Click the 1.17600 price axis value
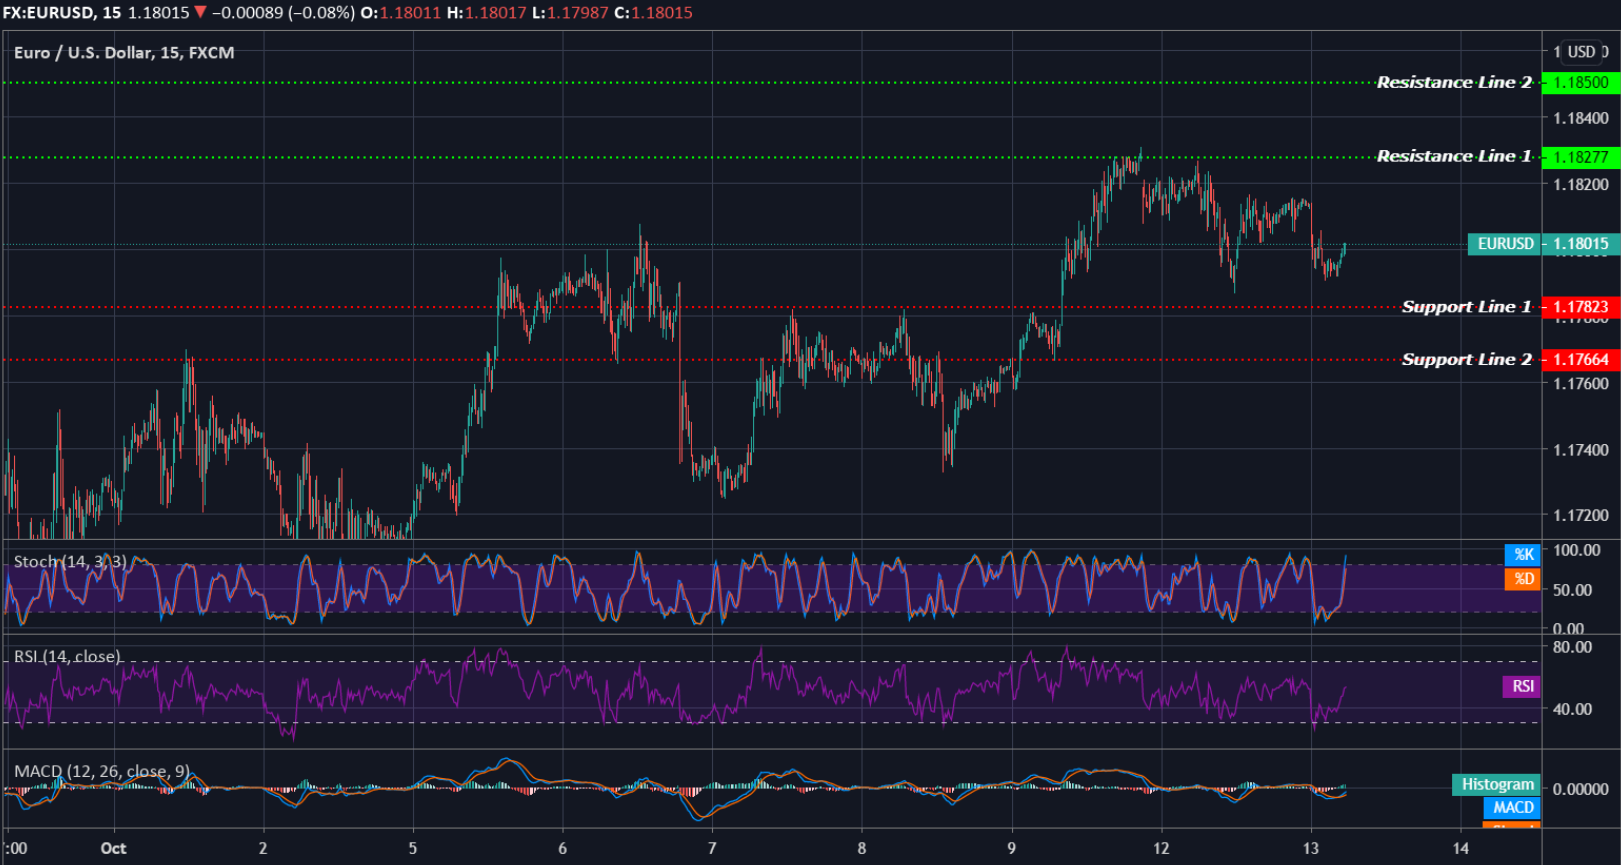 pos(1581,383)
